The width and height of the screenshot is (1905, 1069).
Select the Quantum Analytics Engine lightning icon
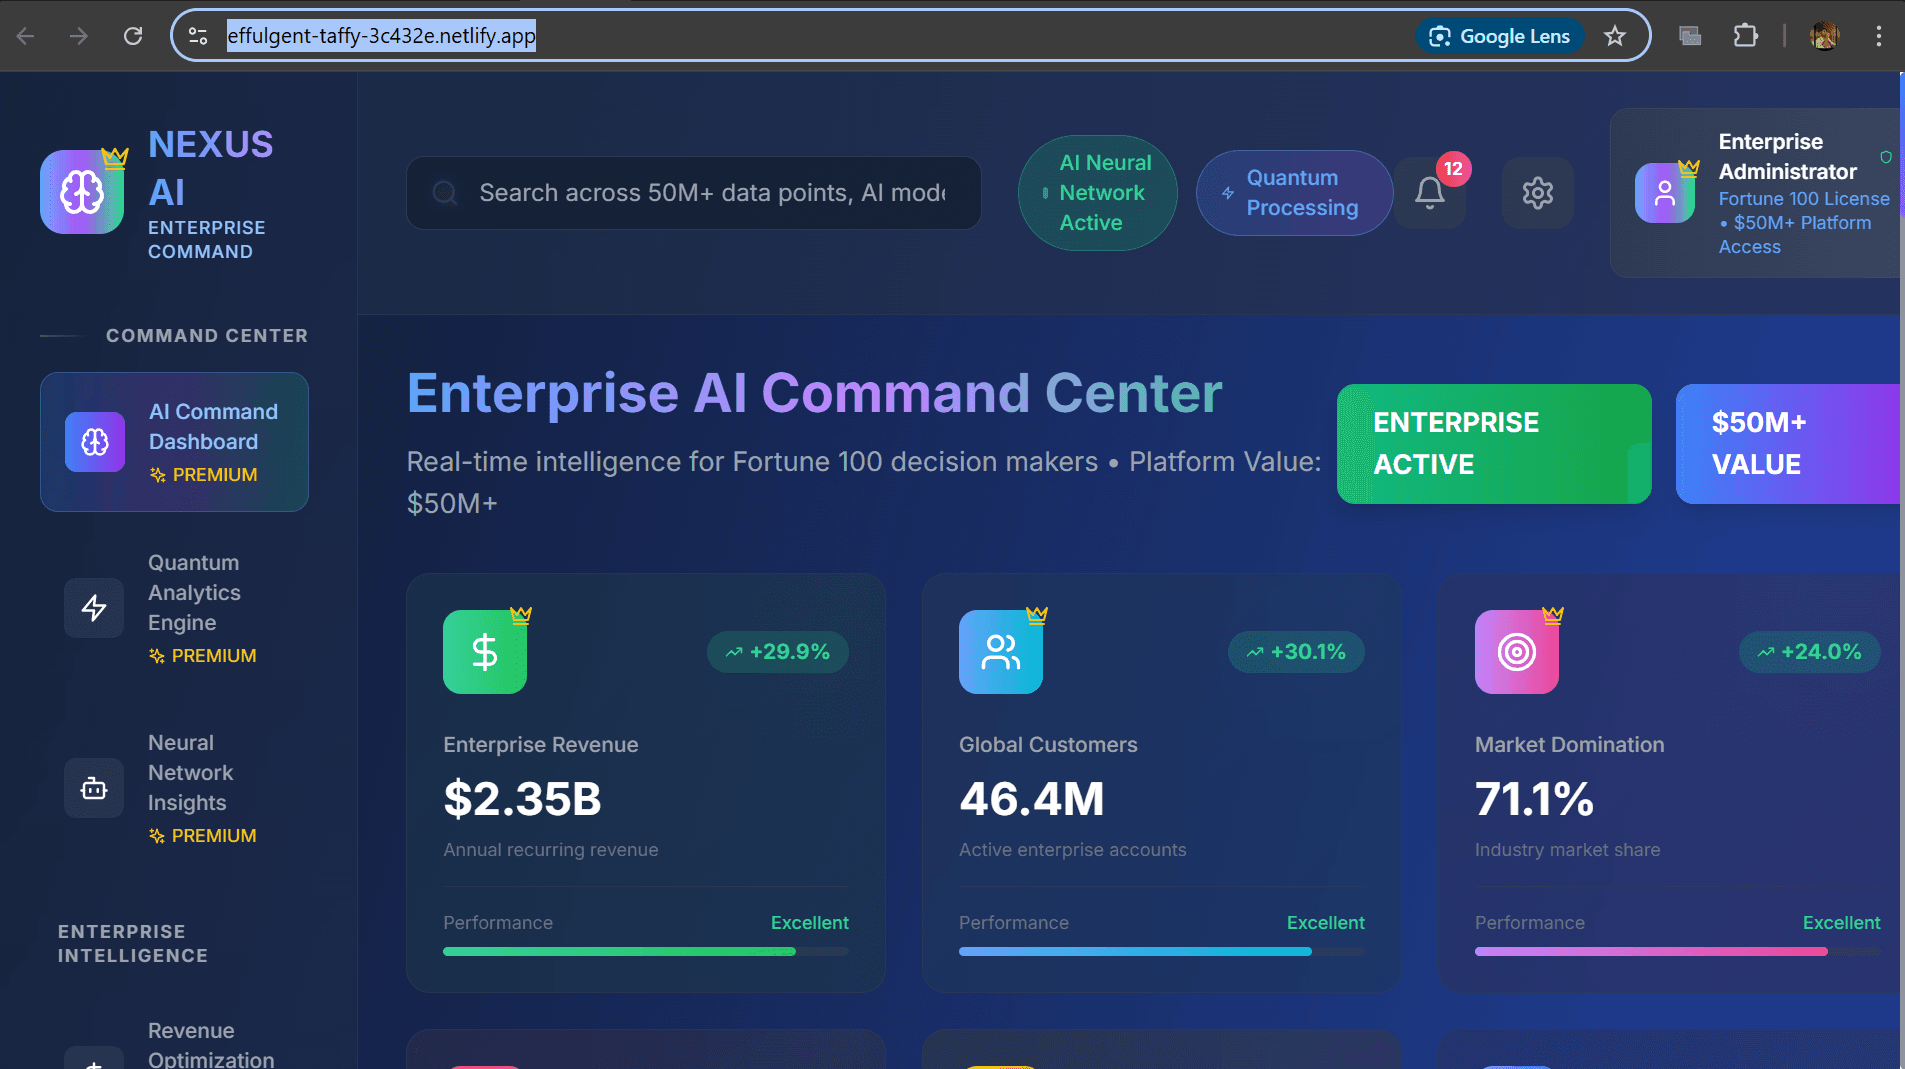point(93,607)
